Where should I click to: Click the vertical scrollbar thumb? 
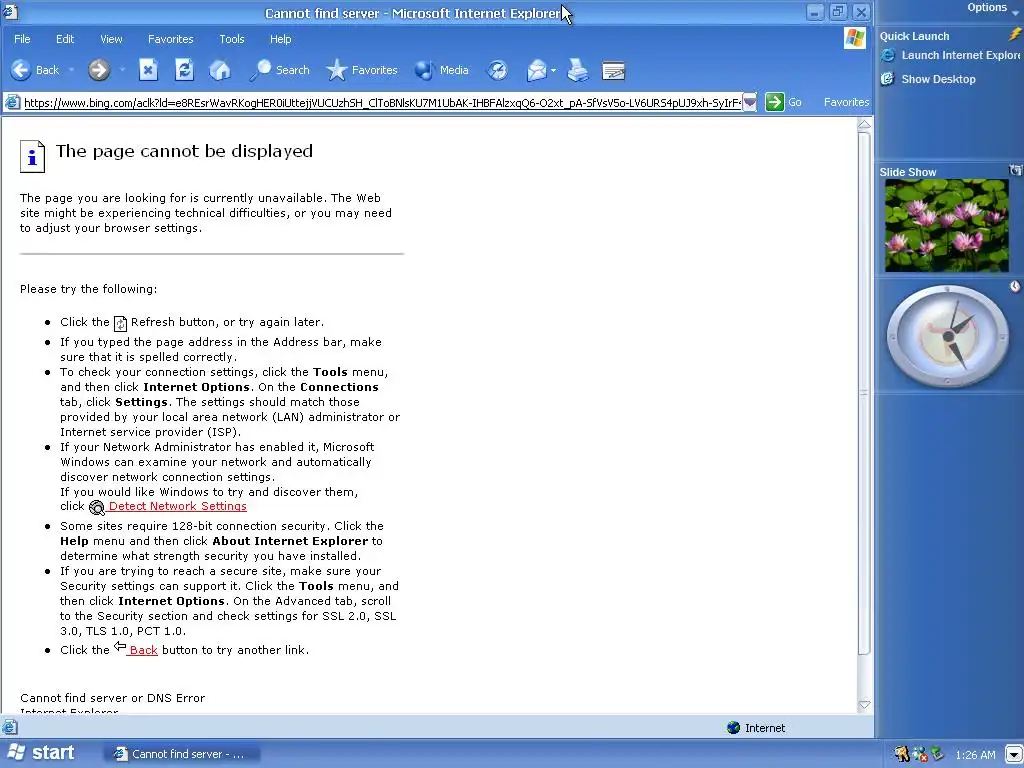[x=864, y=392]
